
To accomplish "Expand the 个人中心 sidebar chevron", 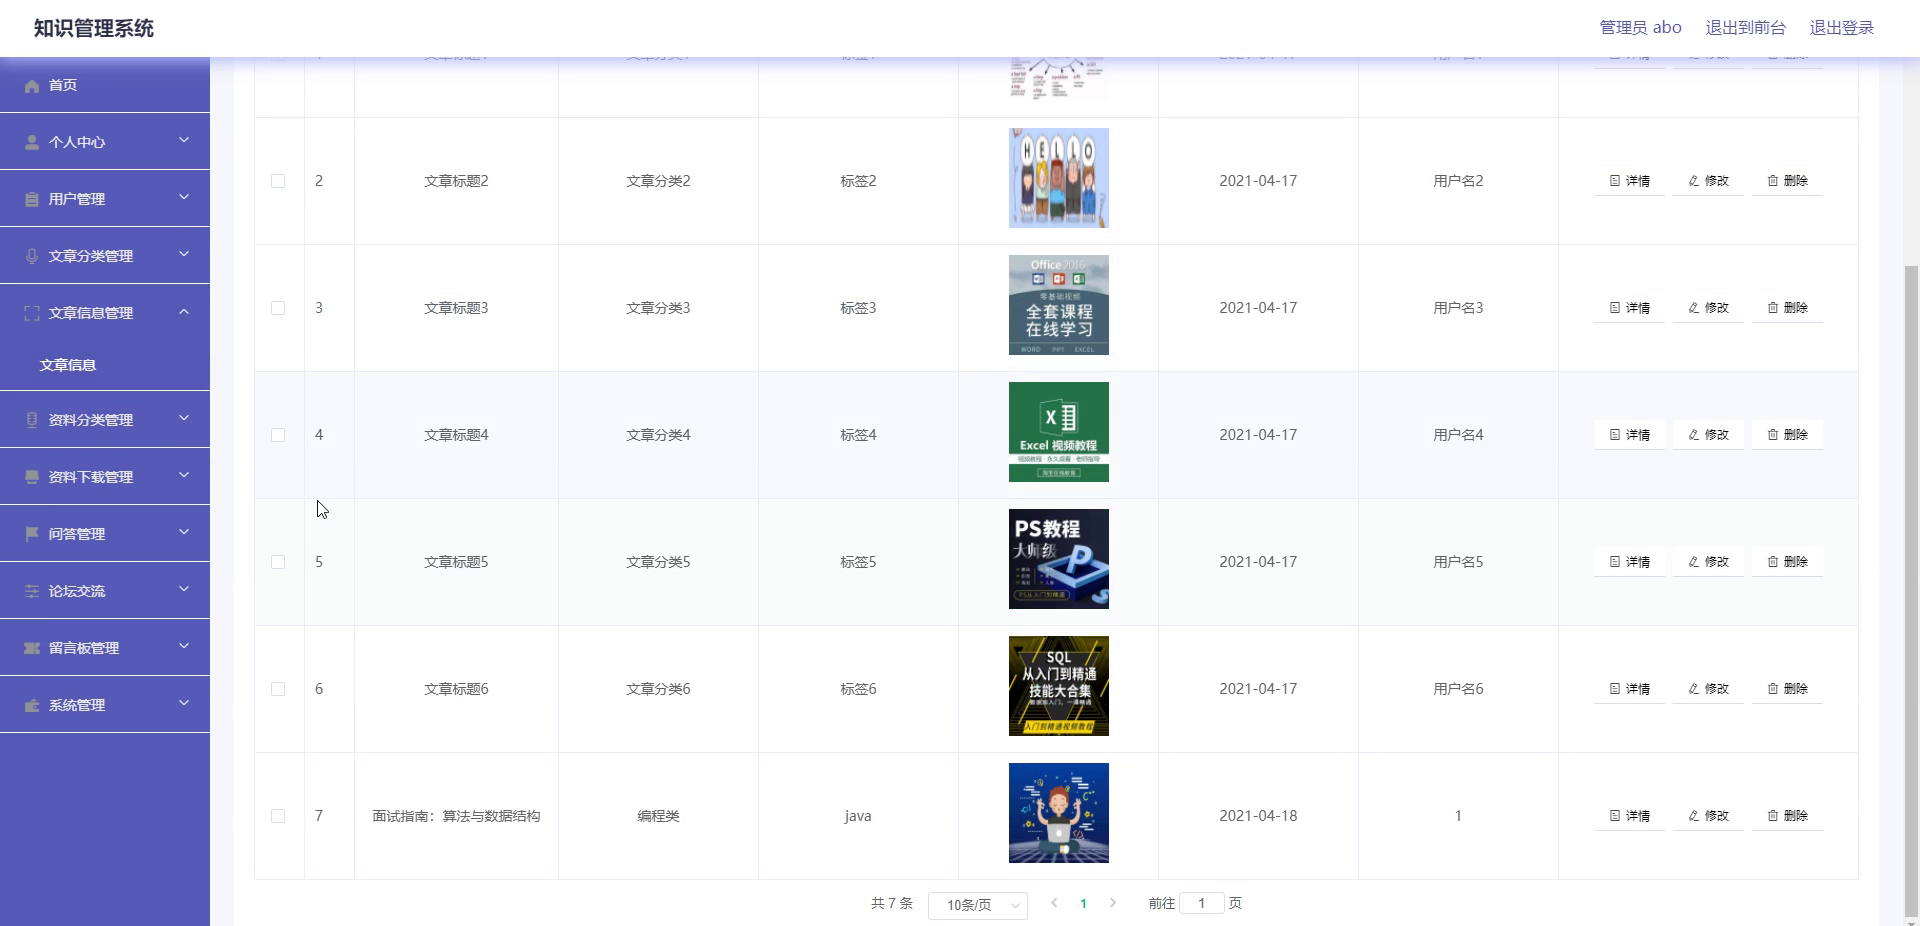I will 184,140.
